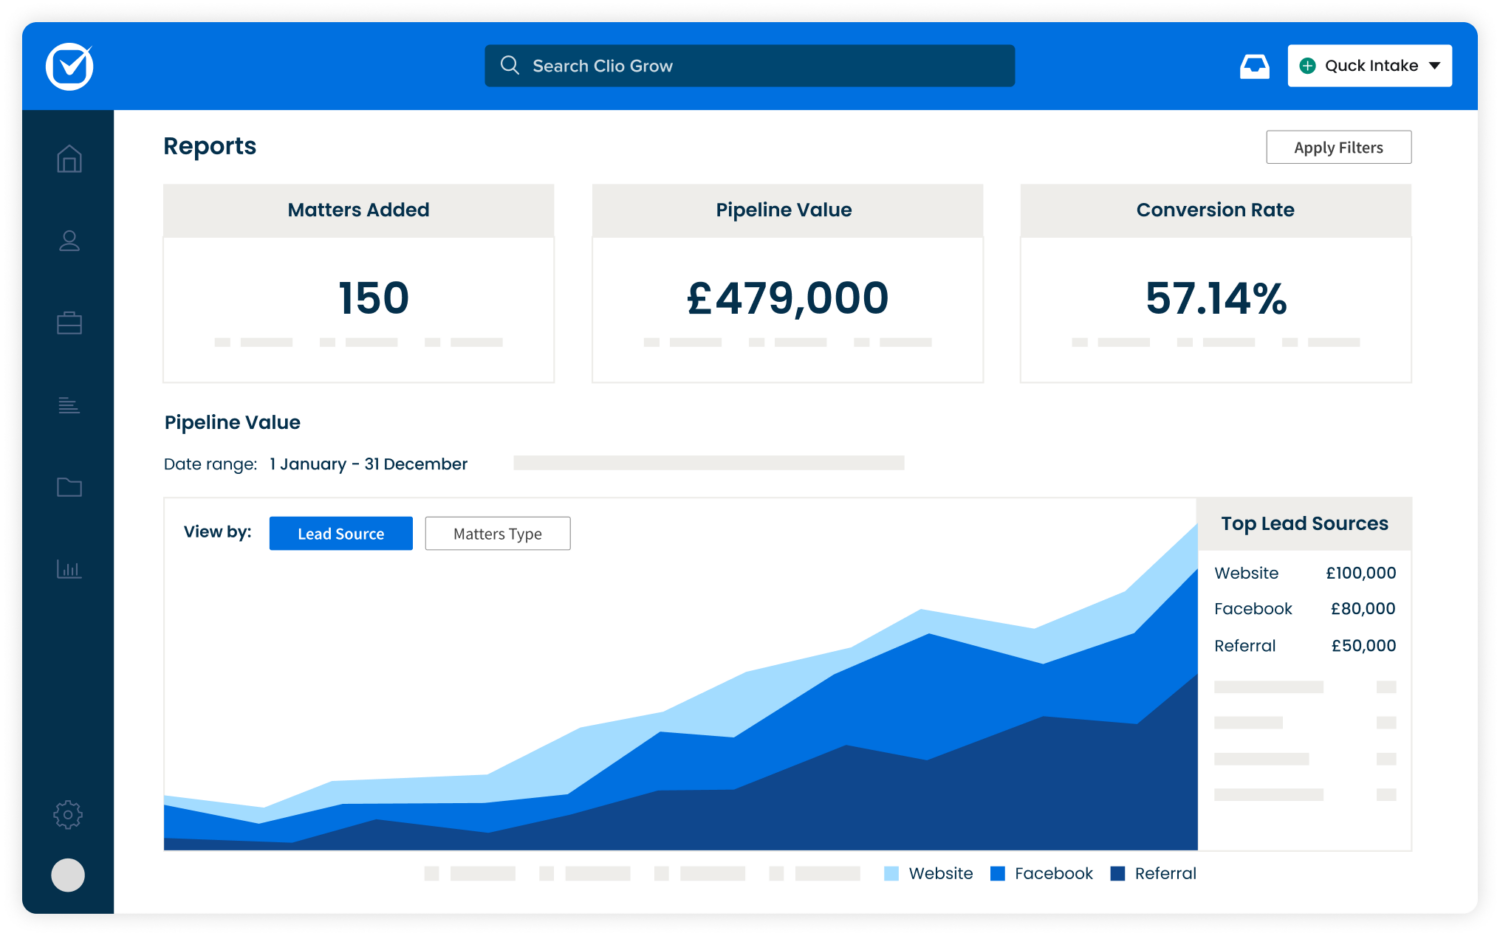Click the Apply Filters button

[x=1338, y=147]
